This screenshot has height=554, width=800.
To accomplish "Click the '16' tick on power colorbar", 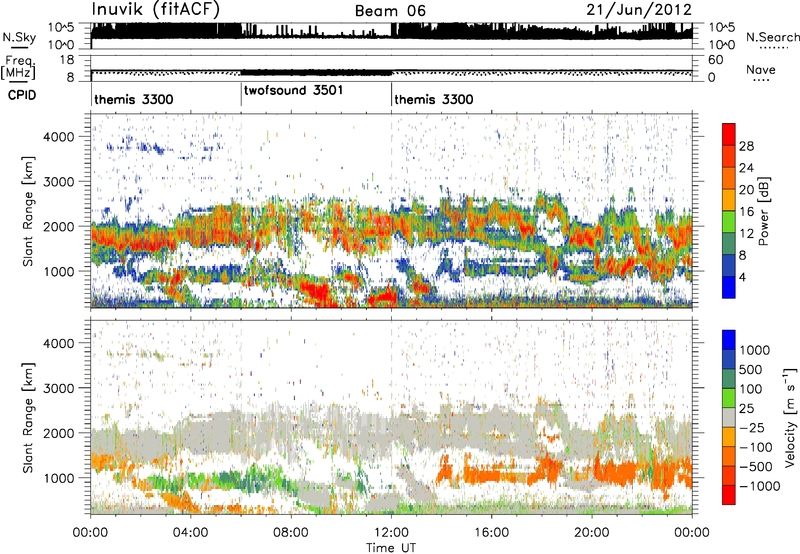I will [x=746, y=212].
